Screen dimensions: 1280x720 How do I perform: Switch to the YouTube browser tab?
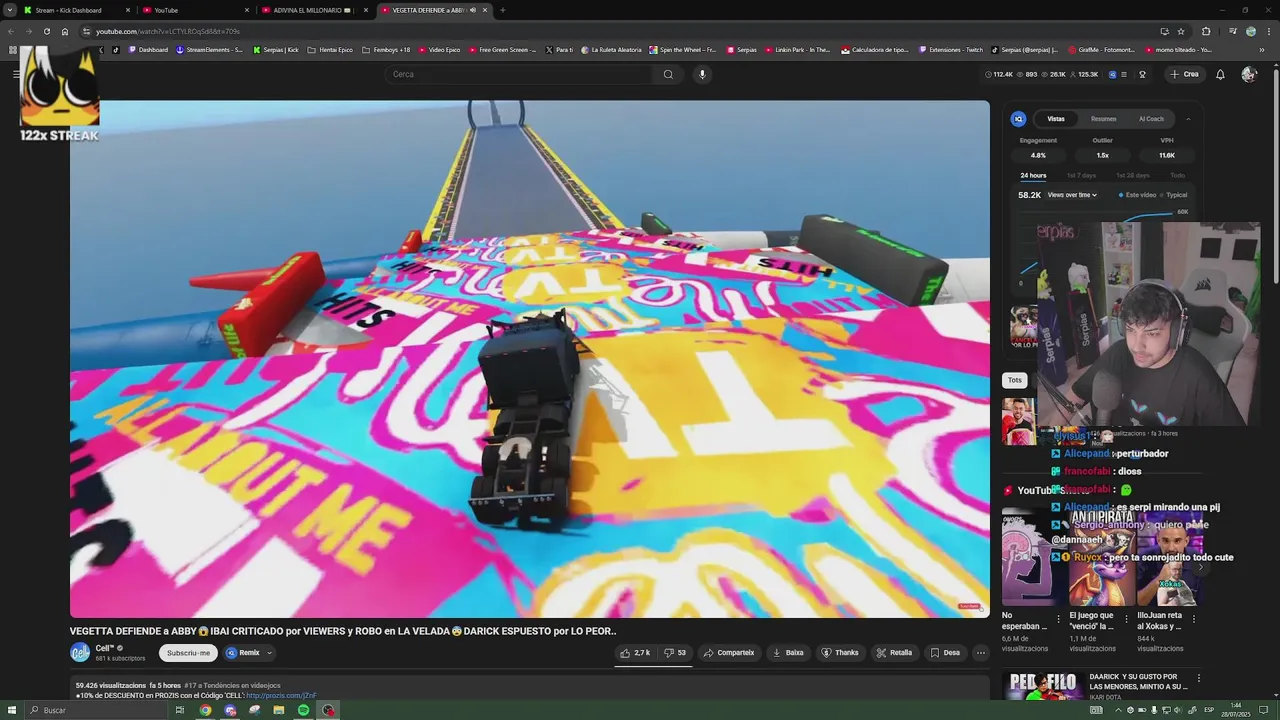pyautogui.click(x=195, y=10)
